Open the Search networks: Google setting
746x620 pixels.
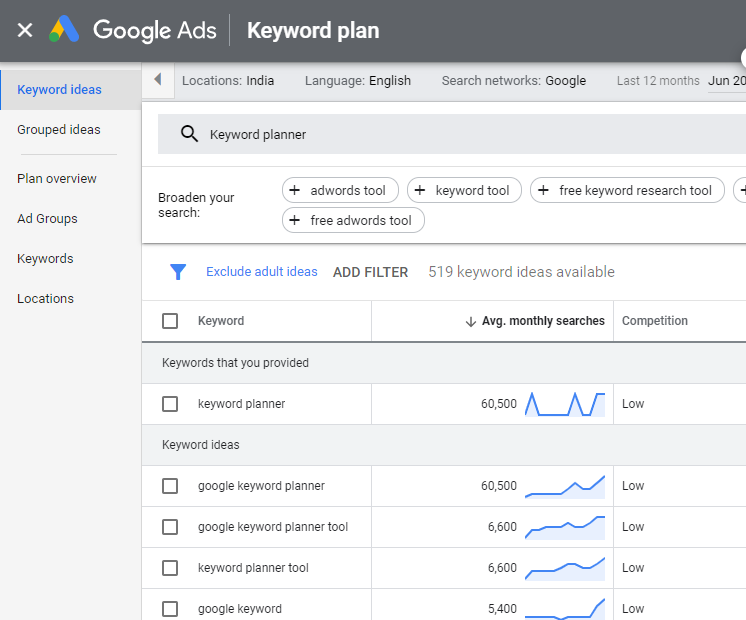[514, 80]
